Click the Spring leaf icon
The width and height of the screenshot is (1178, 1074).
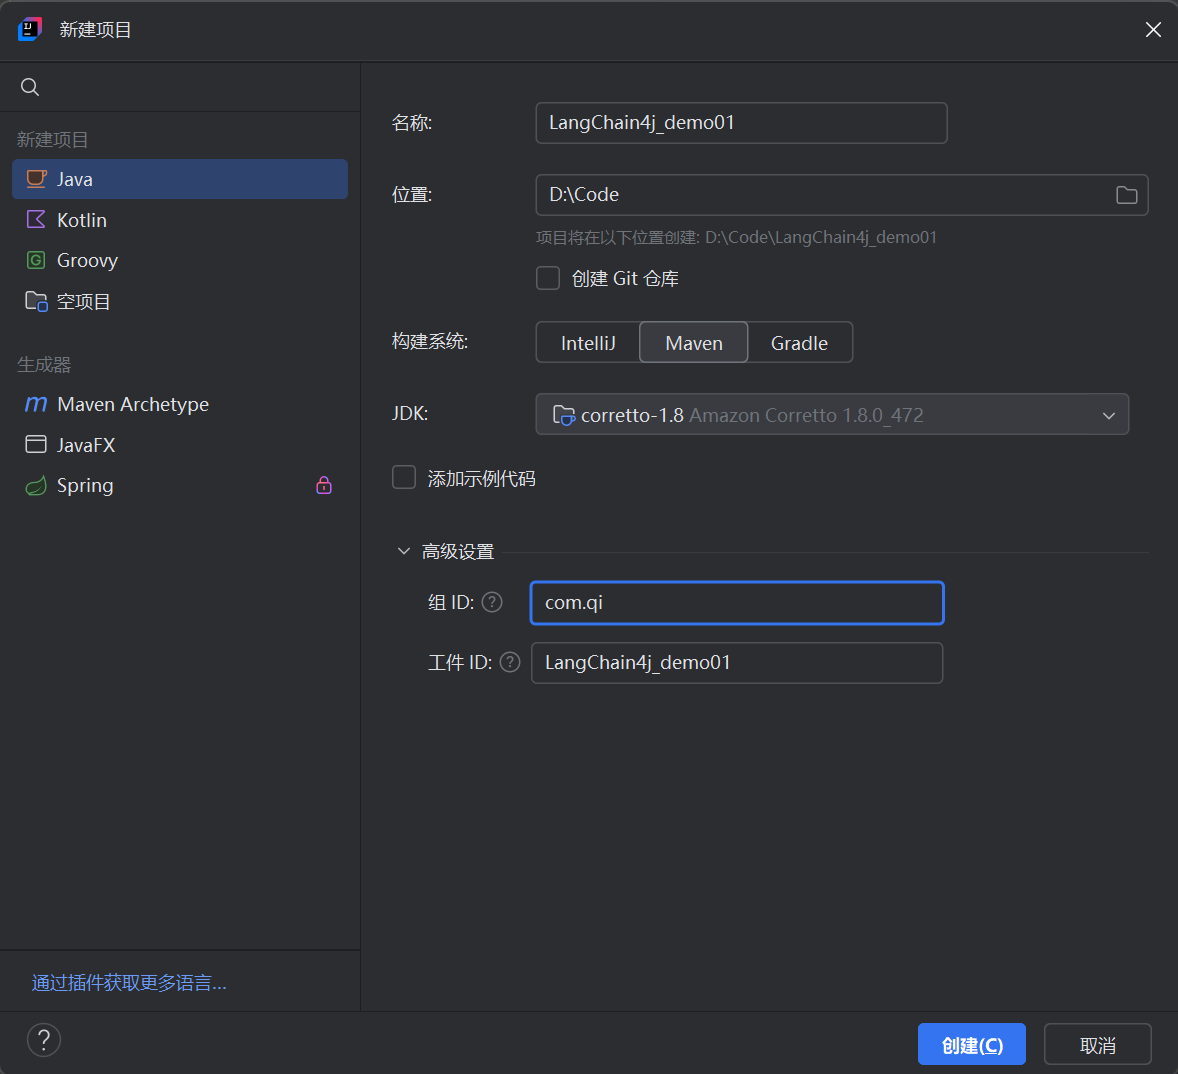[36, 486]
